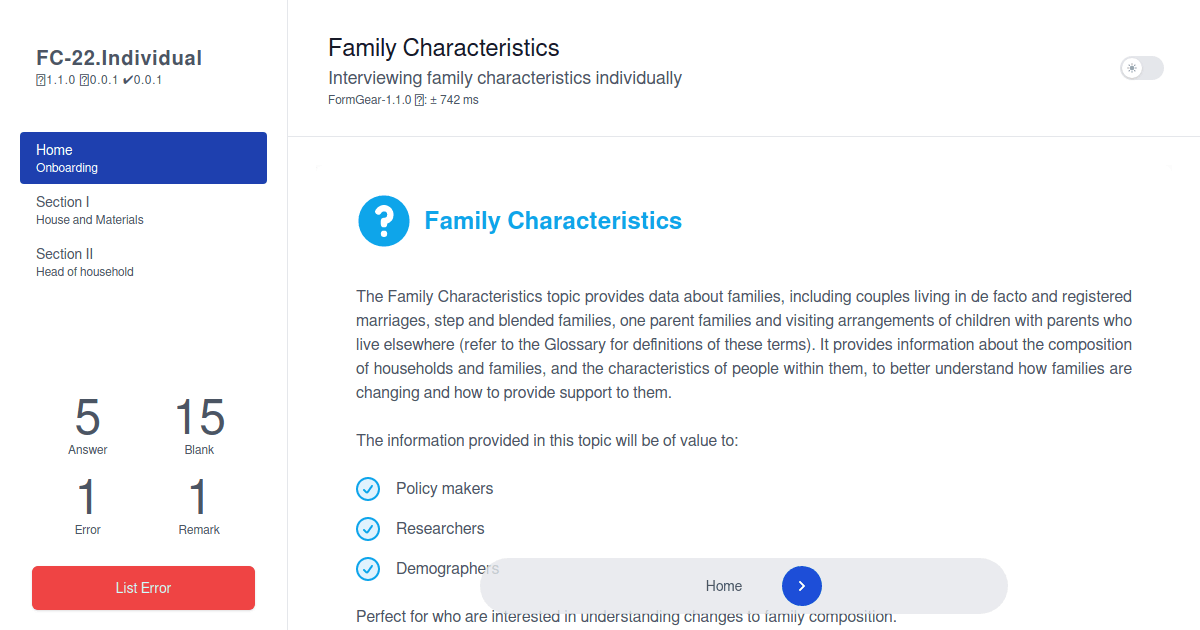This screenshot has width=1200, height=630.
Task: Click the Researchers check icon
Action: click(368, 529)
